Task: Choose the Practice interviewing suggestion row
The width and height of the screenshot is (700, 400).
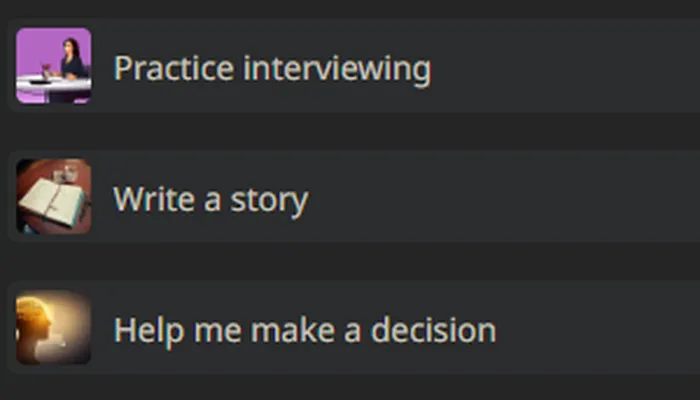Action: coord(400,67)
